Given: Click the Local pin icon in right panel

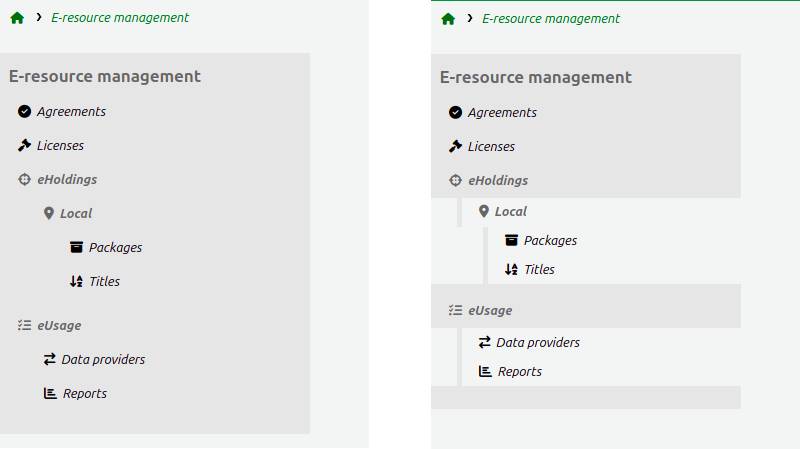Looking at the screenshot, I should tap(484, 212).
